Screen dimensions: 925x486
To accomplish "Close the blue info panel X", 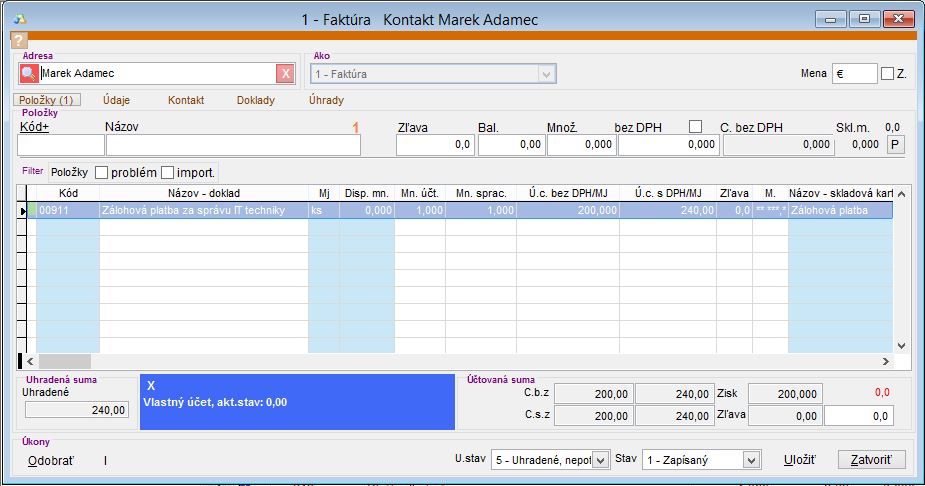I will coord(151,386).
